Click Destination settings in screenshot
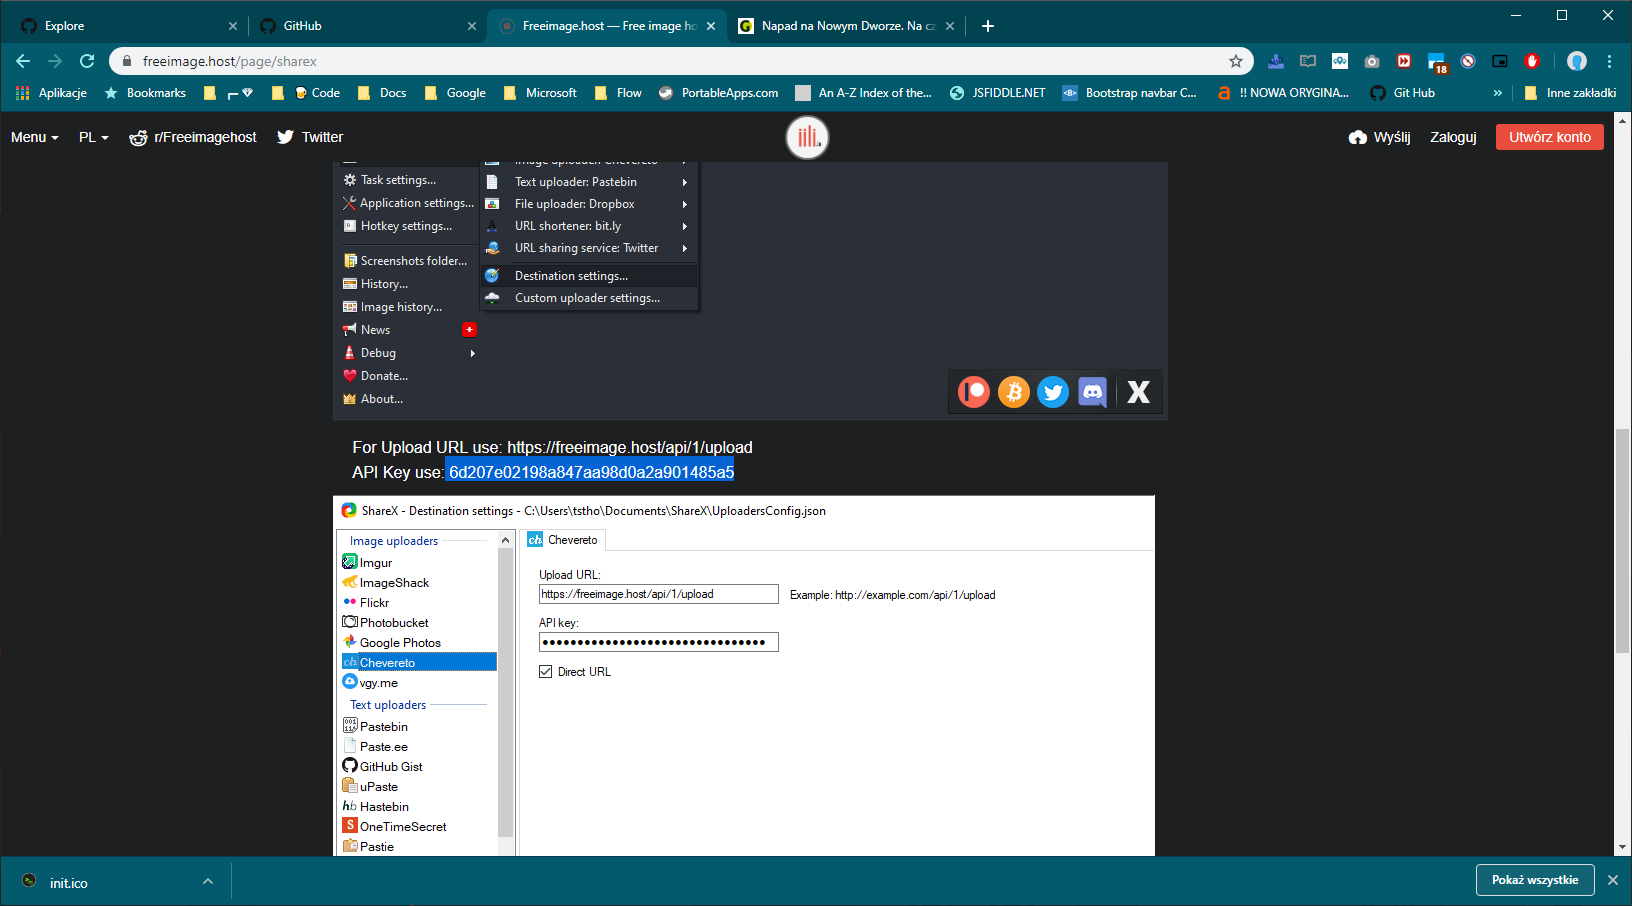The height and width of the screenshot is (906, 1632). click(590, 276)
